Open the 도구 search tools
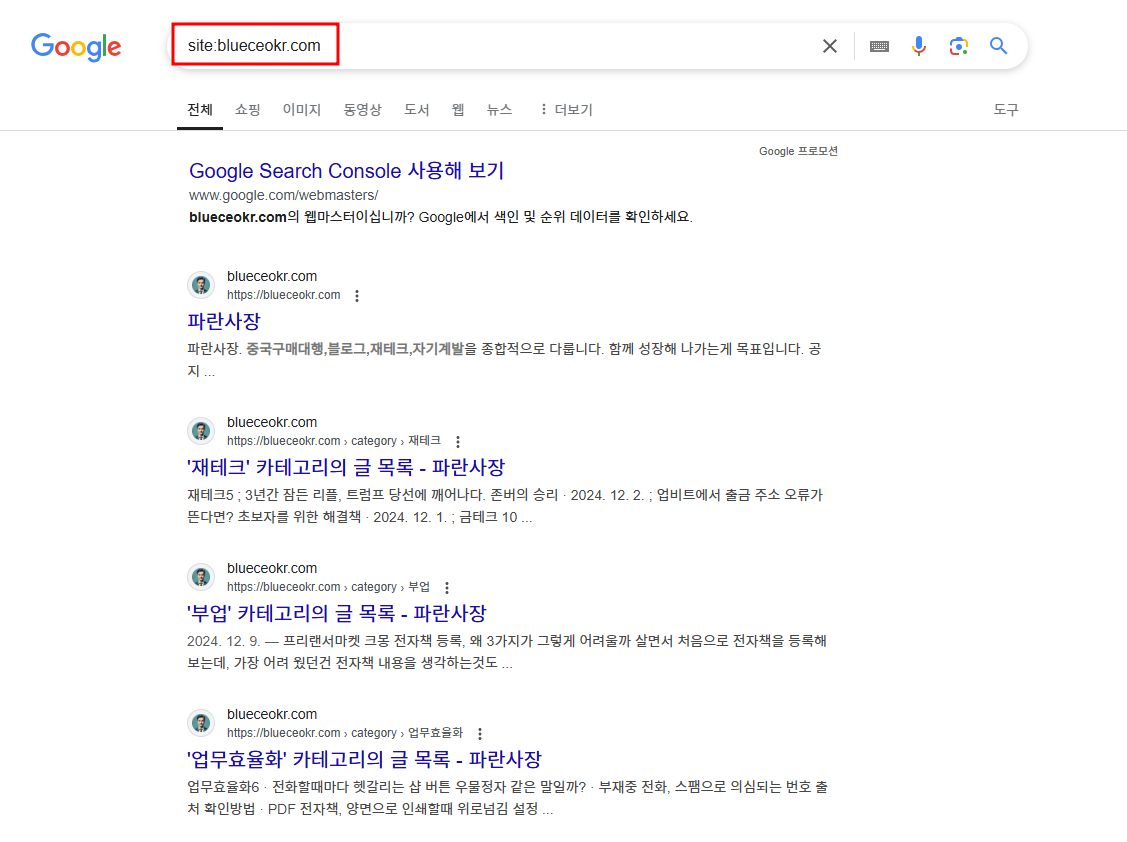Screen dimensions: 1127x842 [1006, 109]
